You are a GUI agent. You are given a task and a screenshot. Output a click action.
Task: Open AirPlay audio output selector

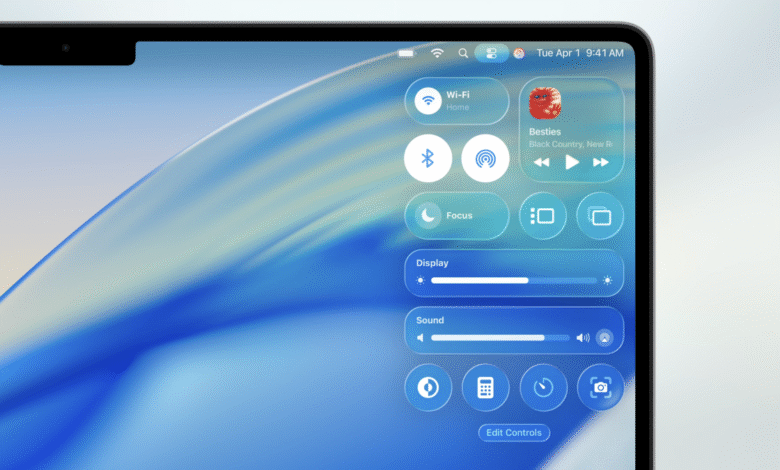pyautogui.click(x=605, y=338)
